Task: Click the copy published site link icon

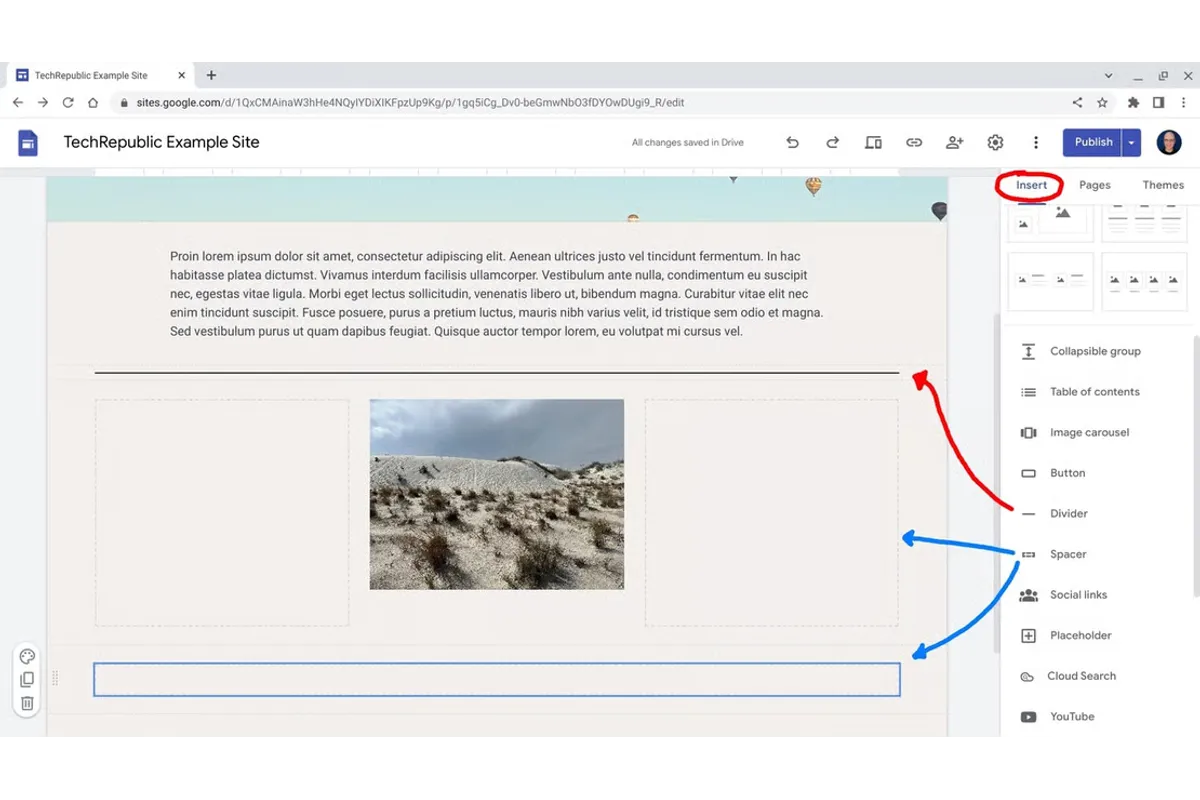Action: [x=914, y=142]
